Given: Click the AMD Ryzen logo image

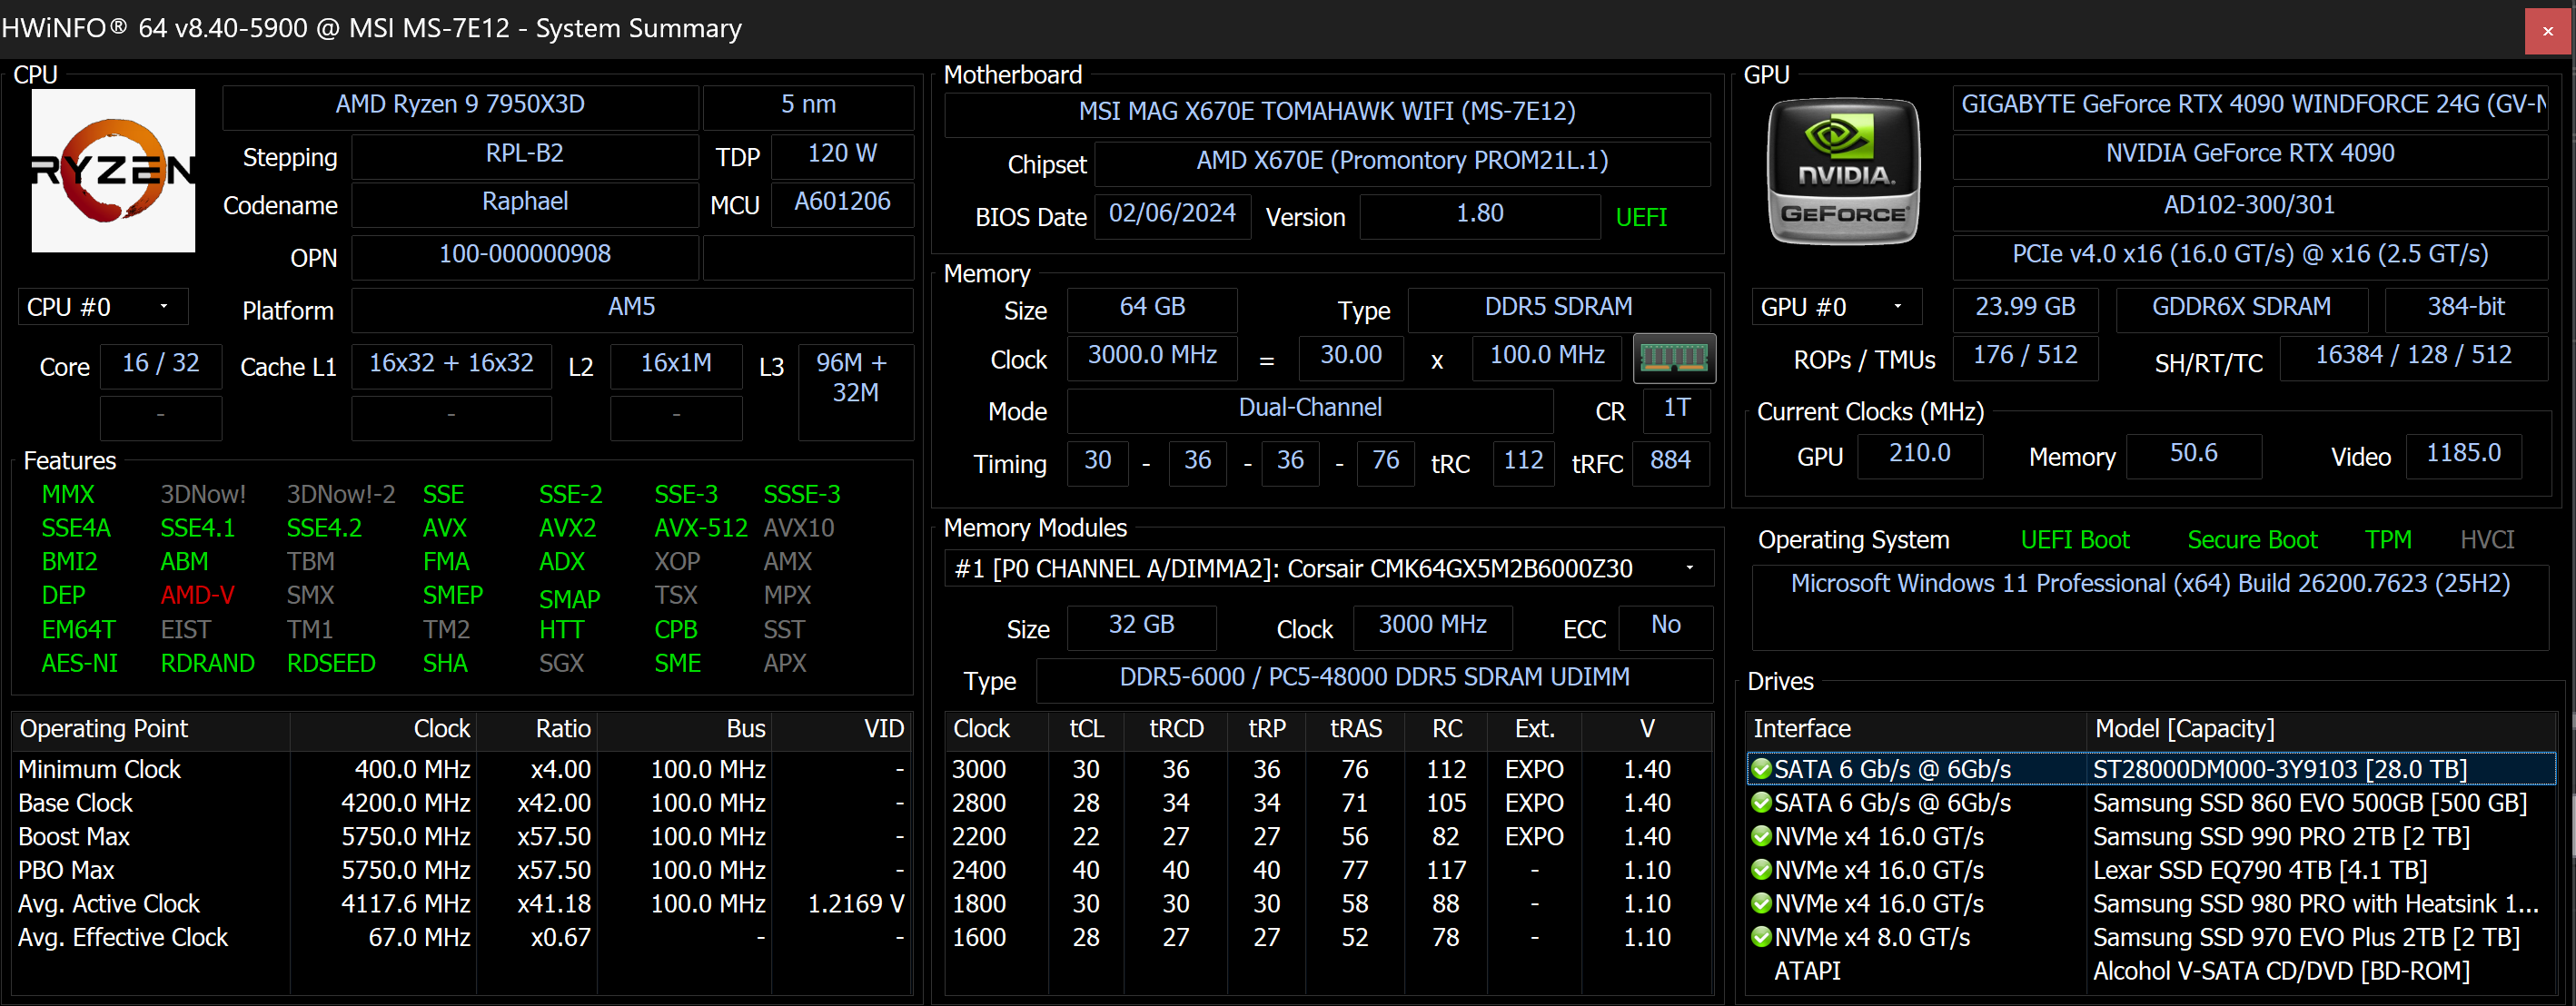Looking at the screenshot, I should [113, 171].
